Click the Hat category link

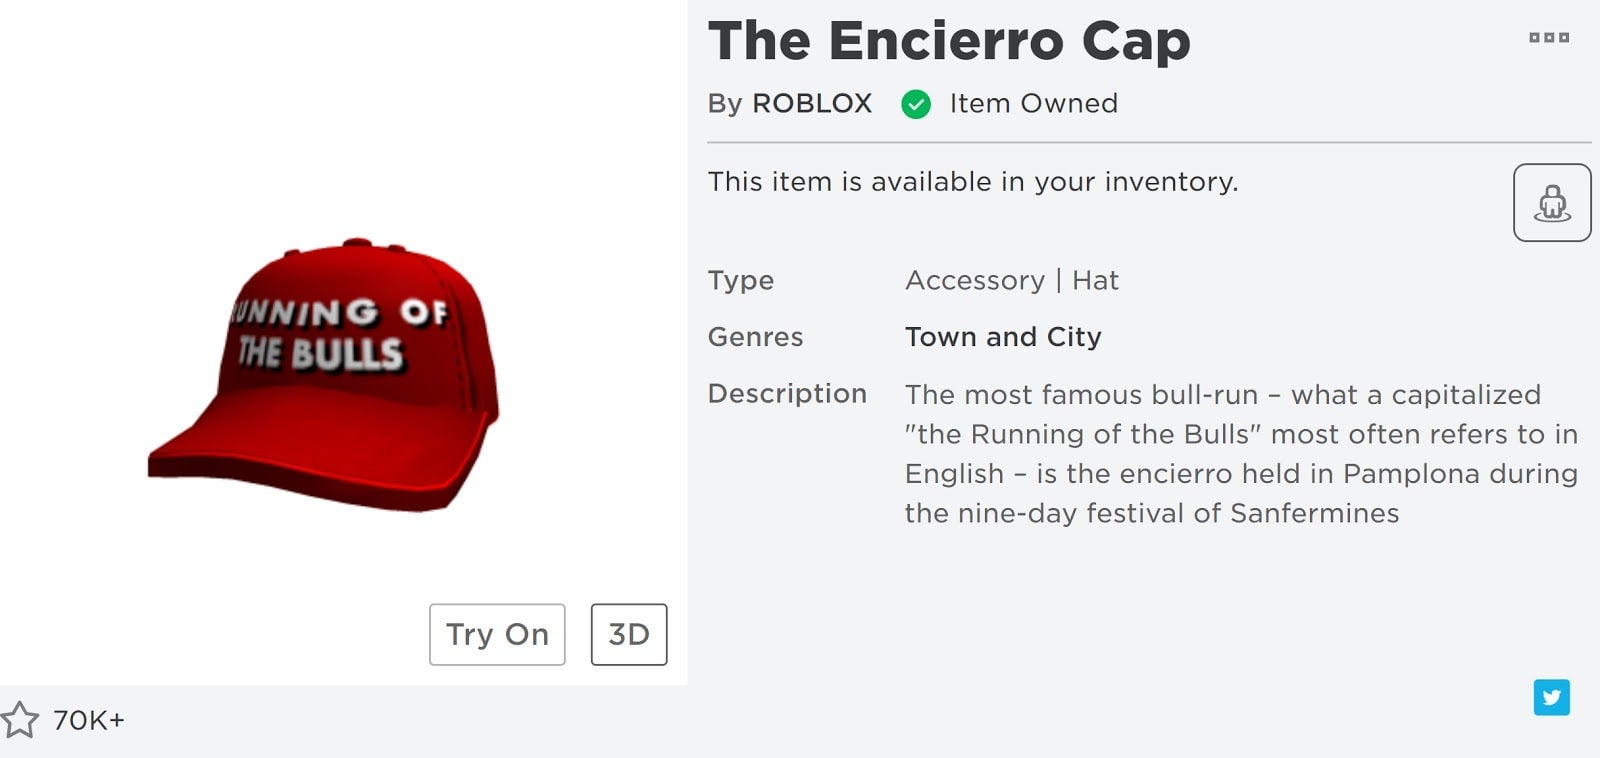1096,281
